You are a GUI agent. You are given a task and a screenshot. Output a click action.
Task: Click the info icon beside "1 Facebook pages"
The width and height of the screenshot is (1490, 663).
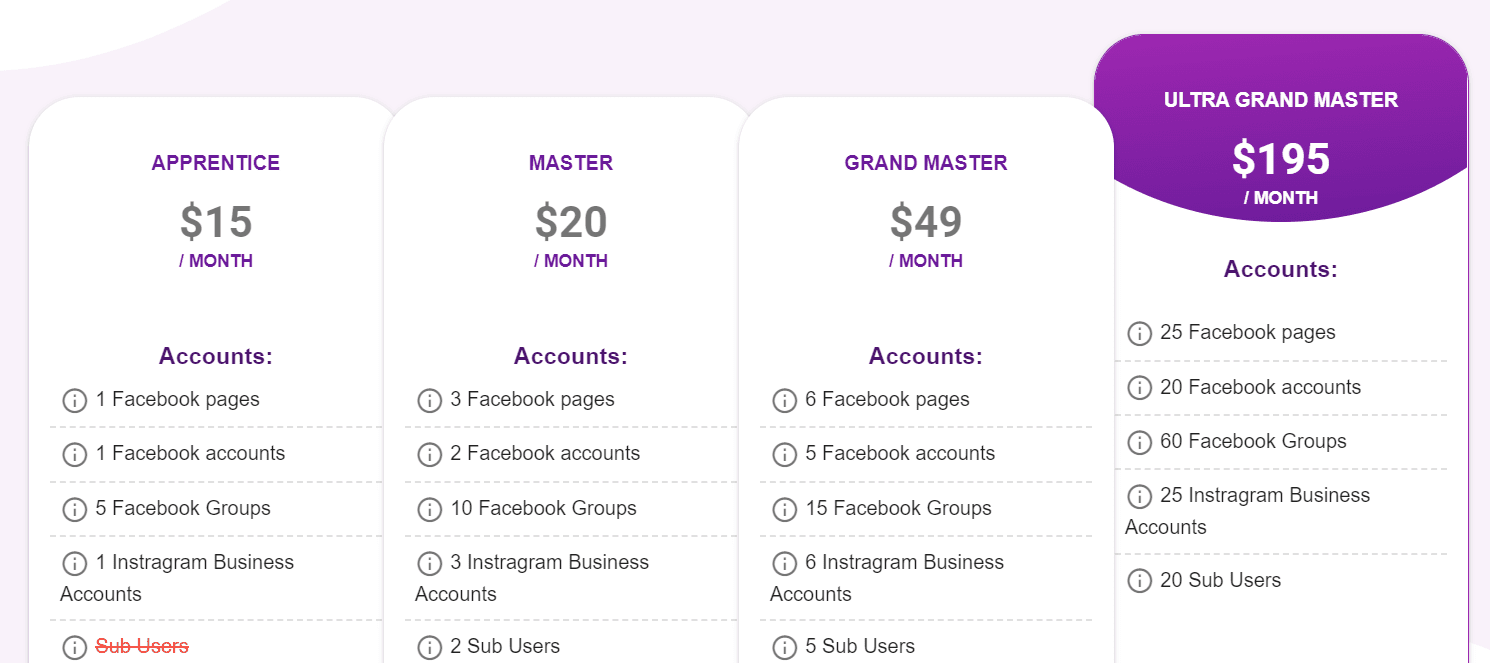74,400
